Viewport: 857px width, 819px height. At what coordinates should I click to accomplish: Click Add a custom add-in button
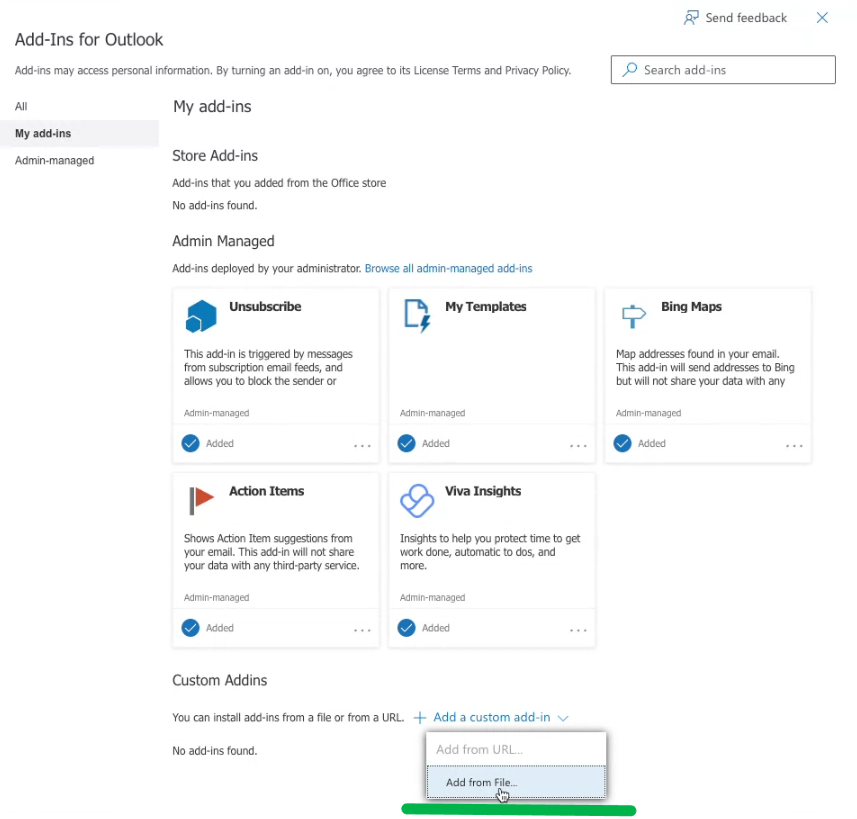pos(491,717)
